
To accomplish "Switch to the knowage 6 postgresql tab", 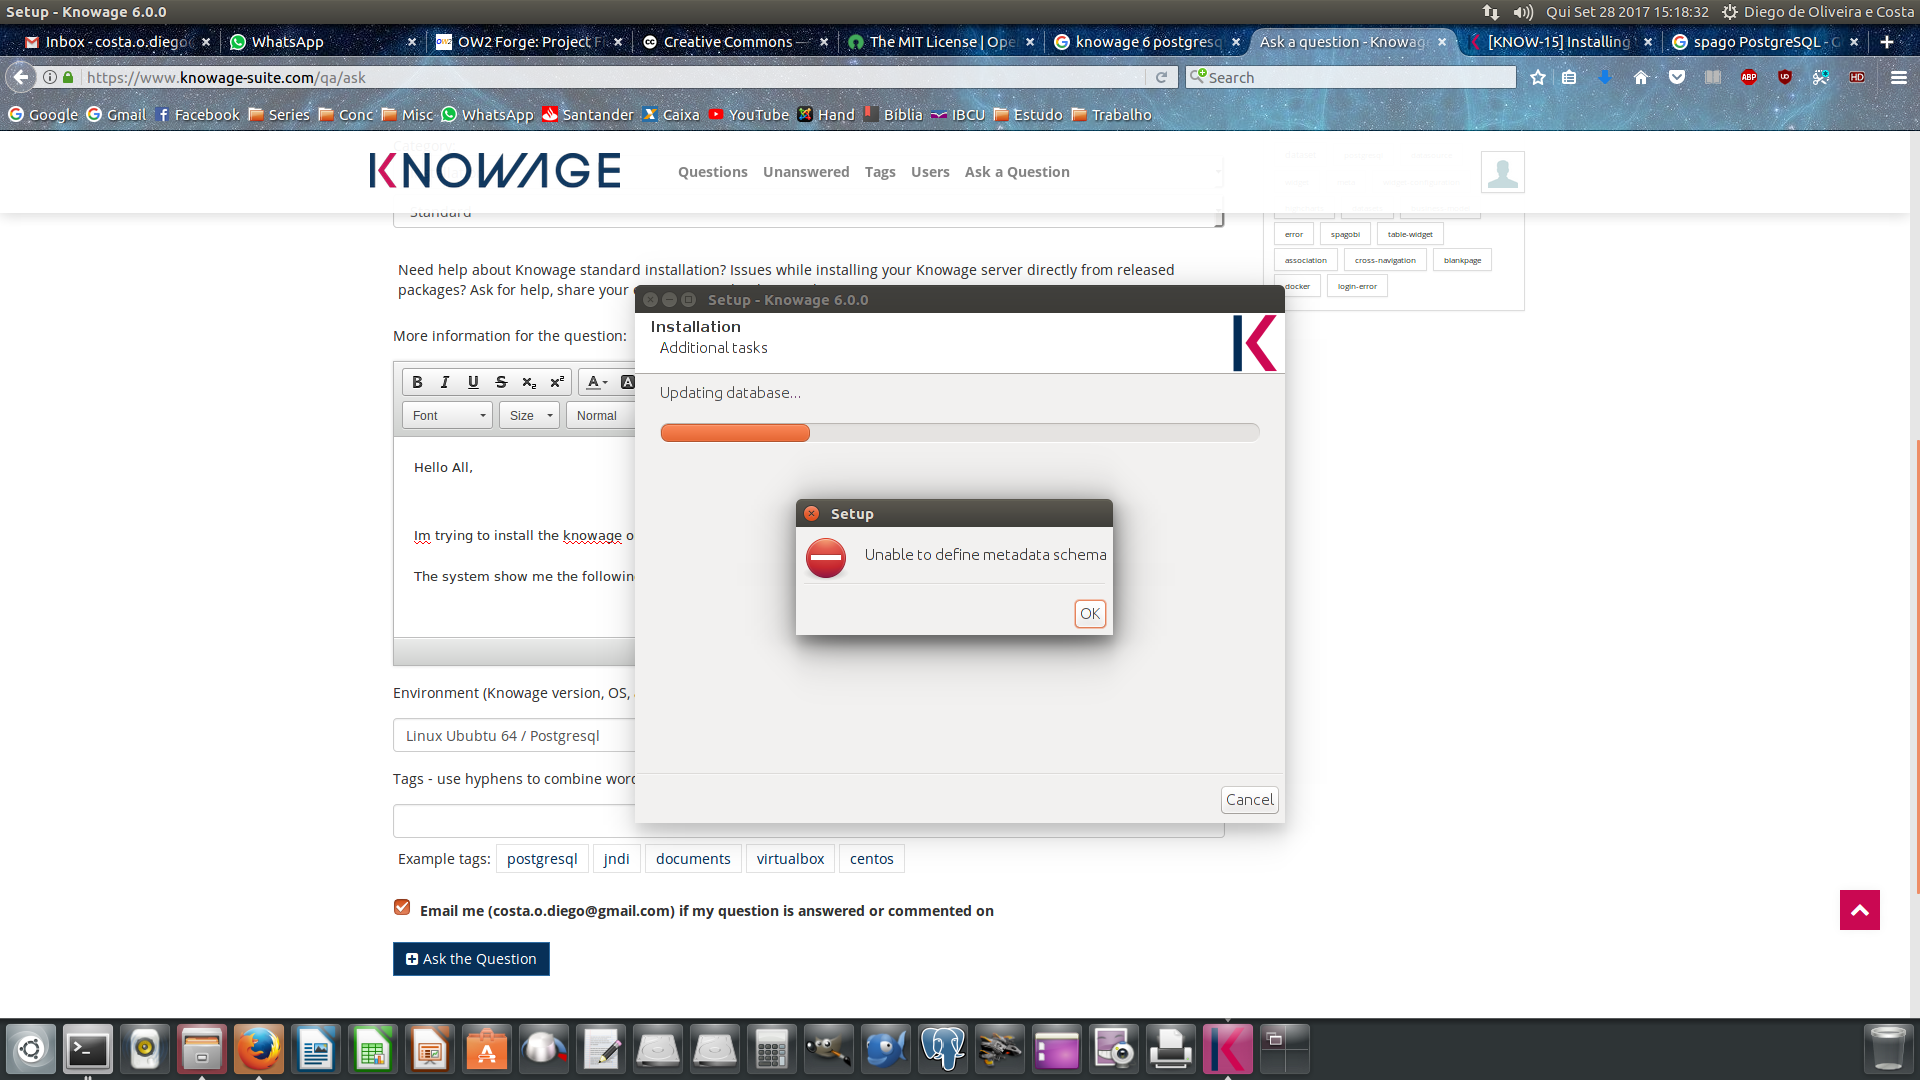I will (x=1147, y=42).
